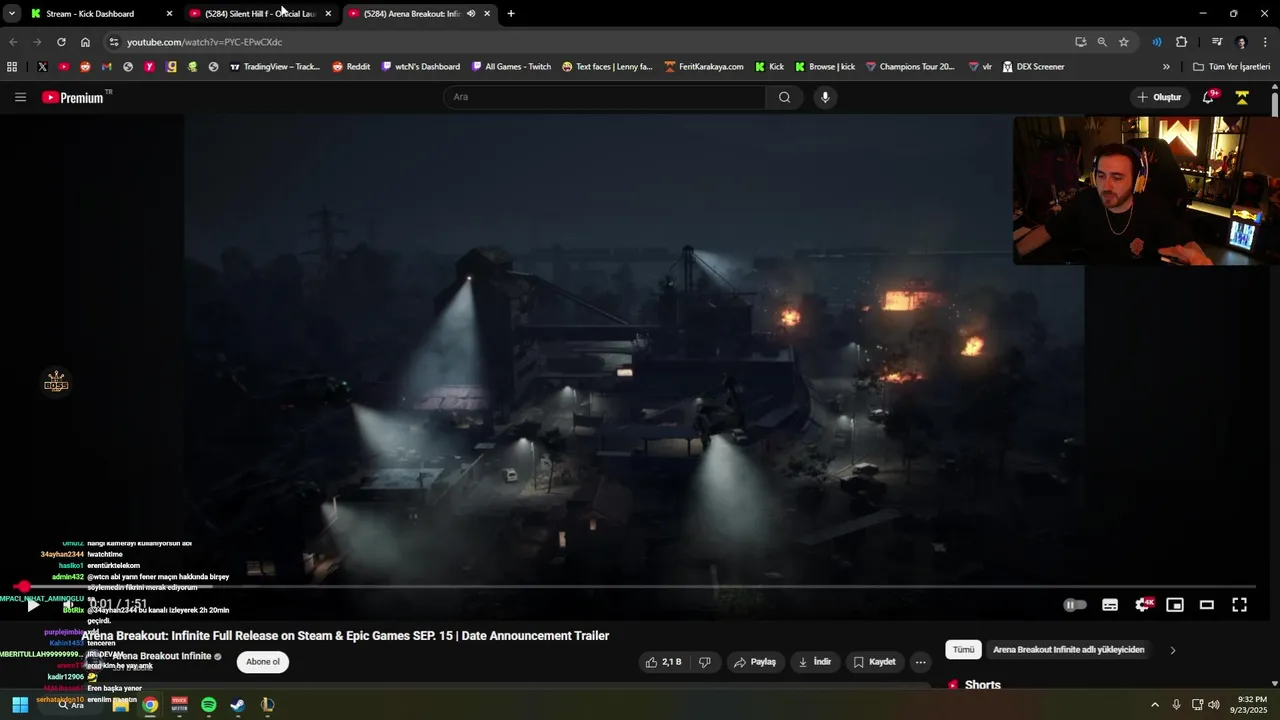Open the YouTube hamburger guide menu

pos(20,97)
